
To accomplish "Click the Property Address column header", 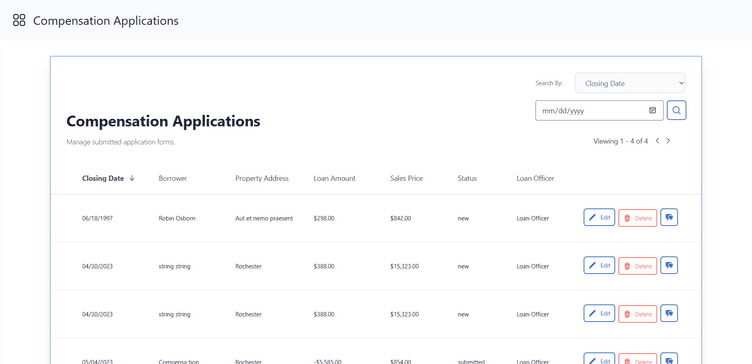I will click(x=262, y=178).
